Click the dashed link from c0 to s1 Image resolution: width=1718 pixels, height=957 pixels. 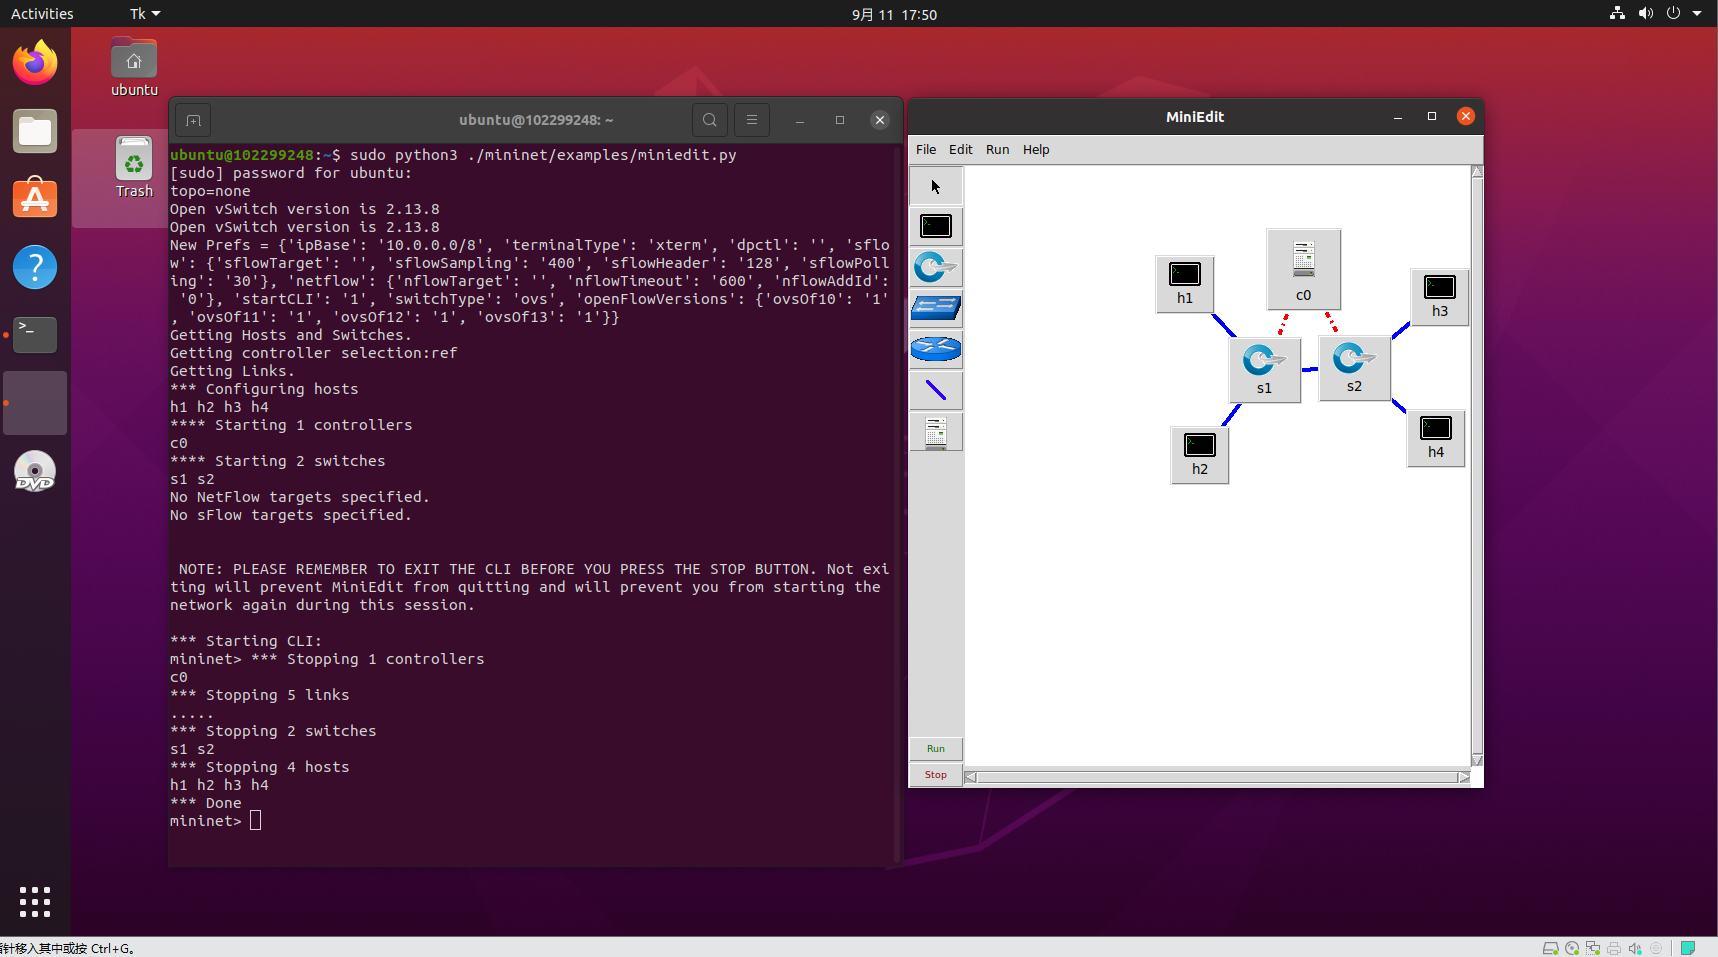1283,325
